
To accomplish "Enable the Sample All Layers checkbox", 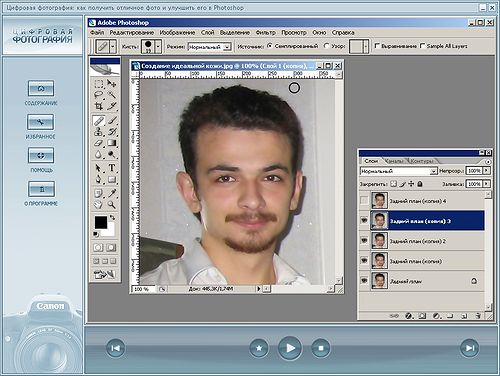I will (423, 46).
